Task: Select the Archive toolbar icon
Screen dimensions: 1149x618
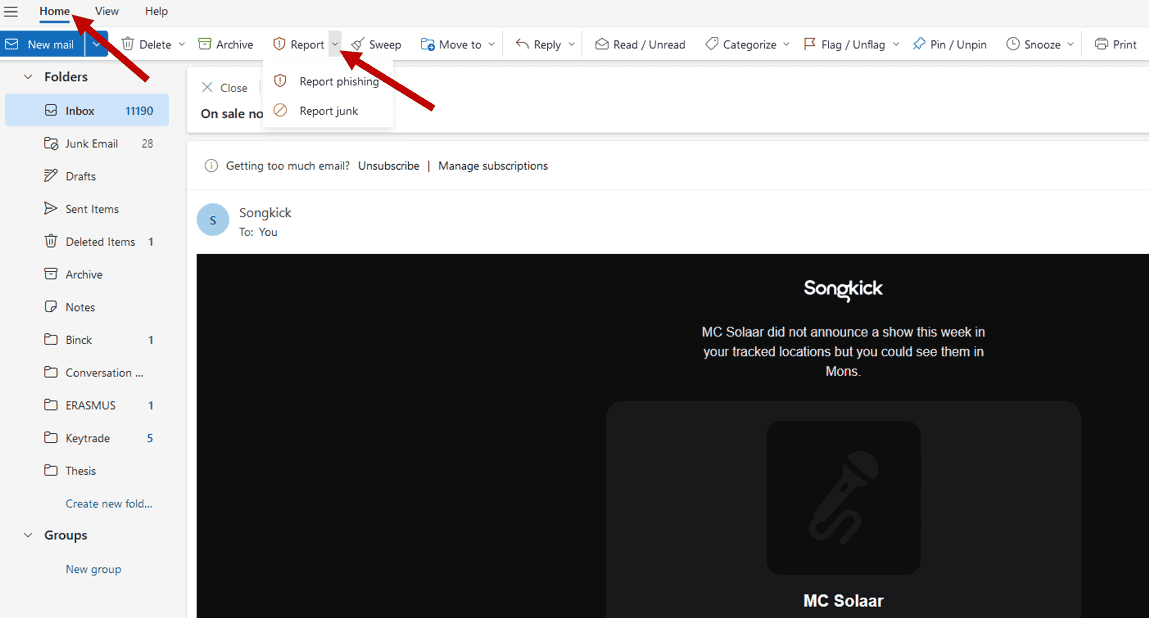Action: pos(226,44)
